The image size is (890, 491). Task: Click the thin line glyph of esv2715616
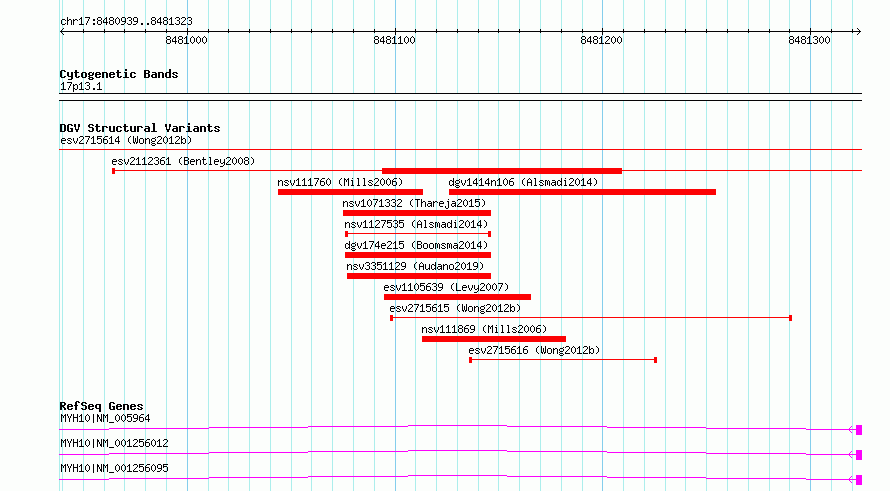(x=563, y=360)
